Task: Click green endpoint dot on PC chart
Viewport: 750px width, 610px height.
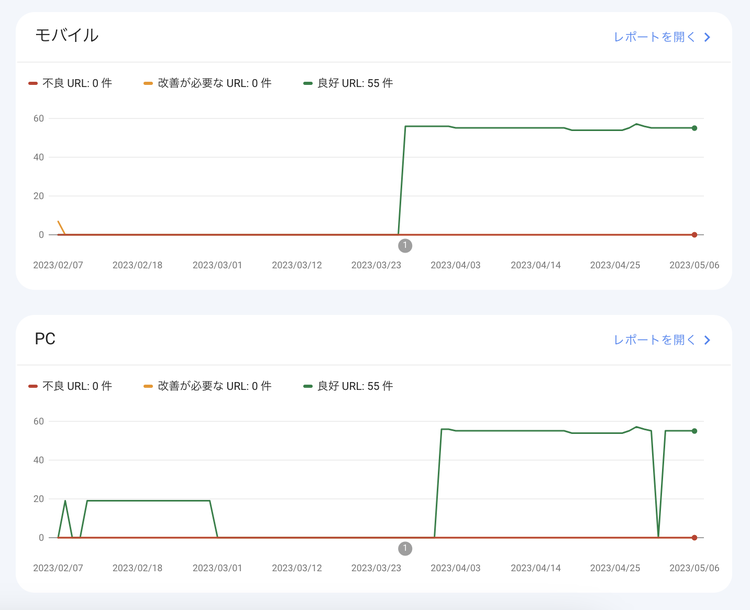Action: pyautogui.click(x=695, y=431)
